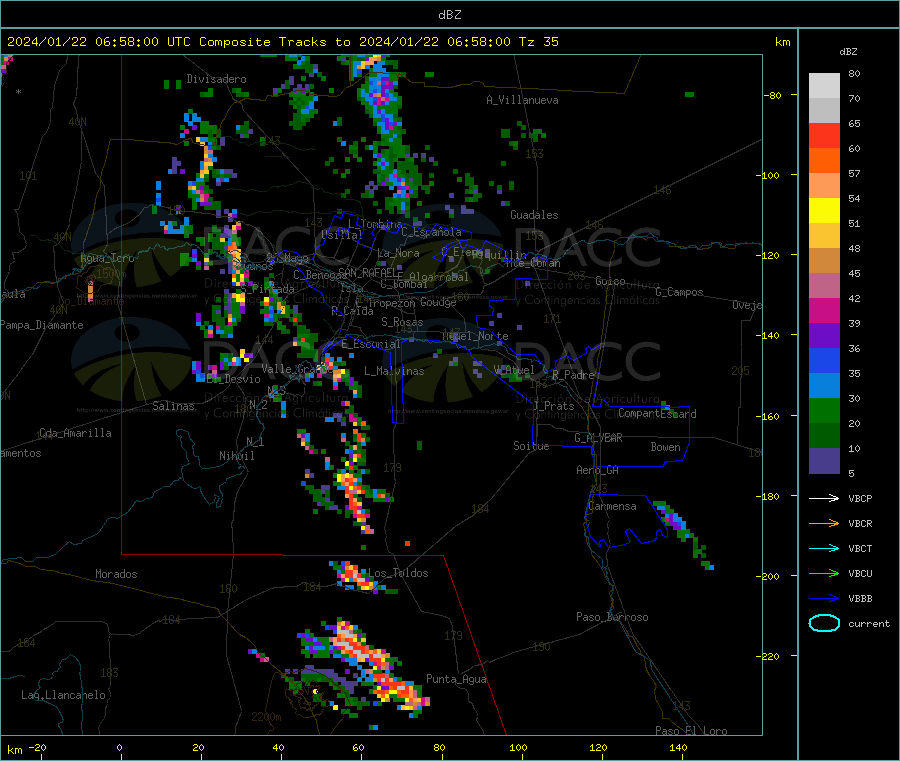The width and height of the screenshot is (900, 761).
Task: Click the Punta_Agua map label
Action: coord(456,679)
